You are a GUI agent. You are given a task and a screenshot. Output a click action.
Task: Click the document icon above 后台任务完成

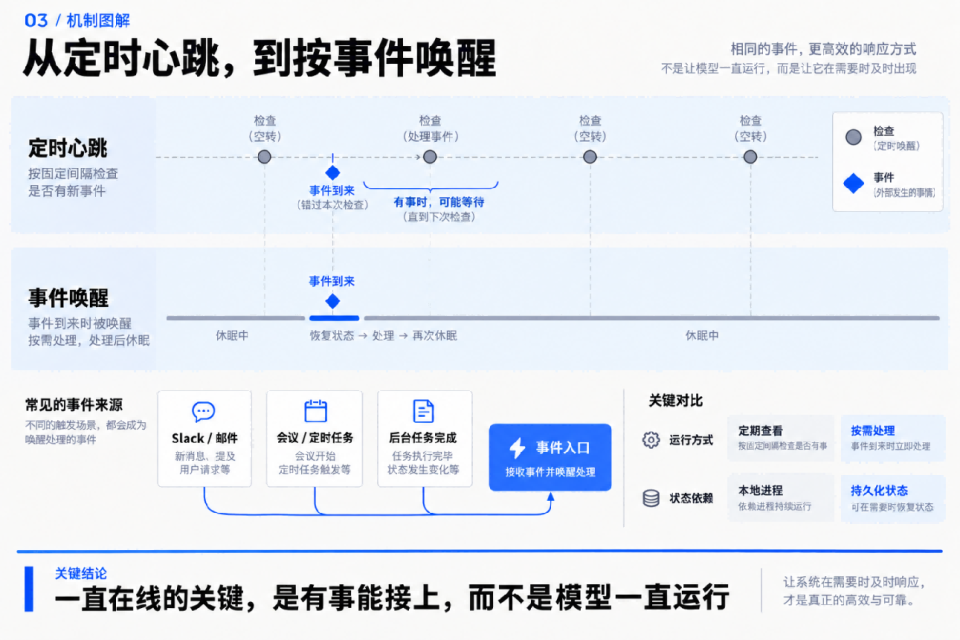(x=423, y=411)
